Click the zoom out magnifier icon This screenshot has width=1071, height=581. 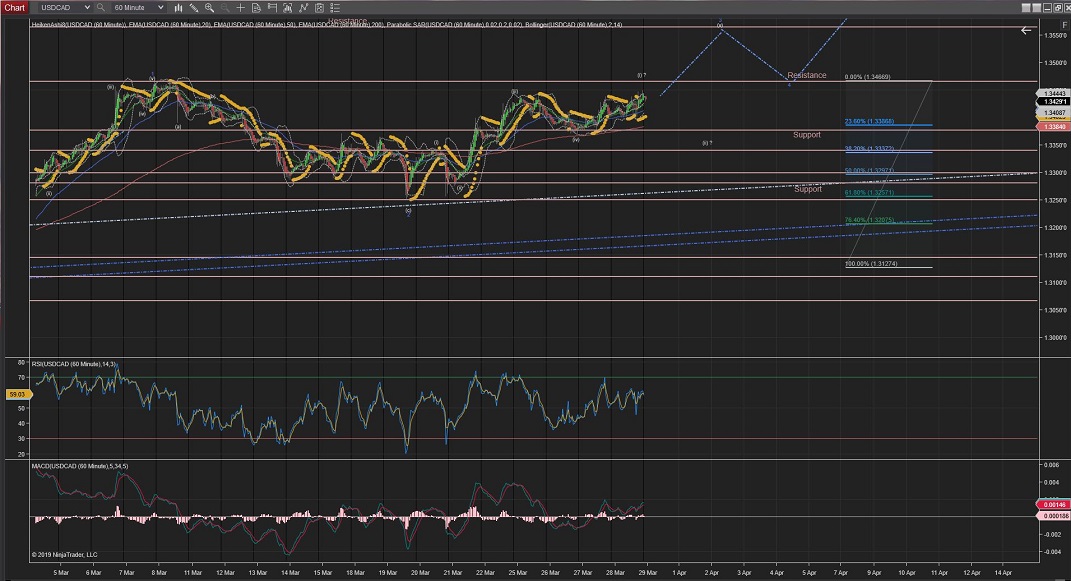(225, 8)
